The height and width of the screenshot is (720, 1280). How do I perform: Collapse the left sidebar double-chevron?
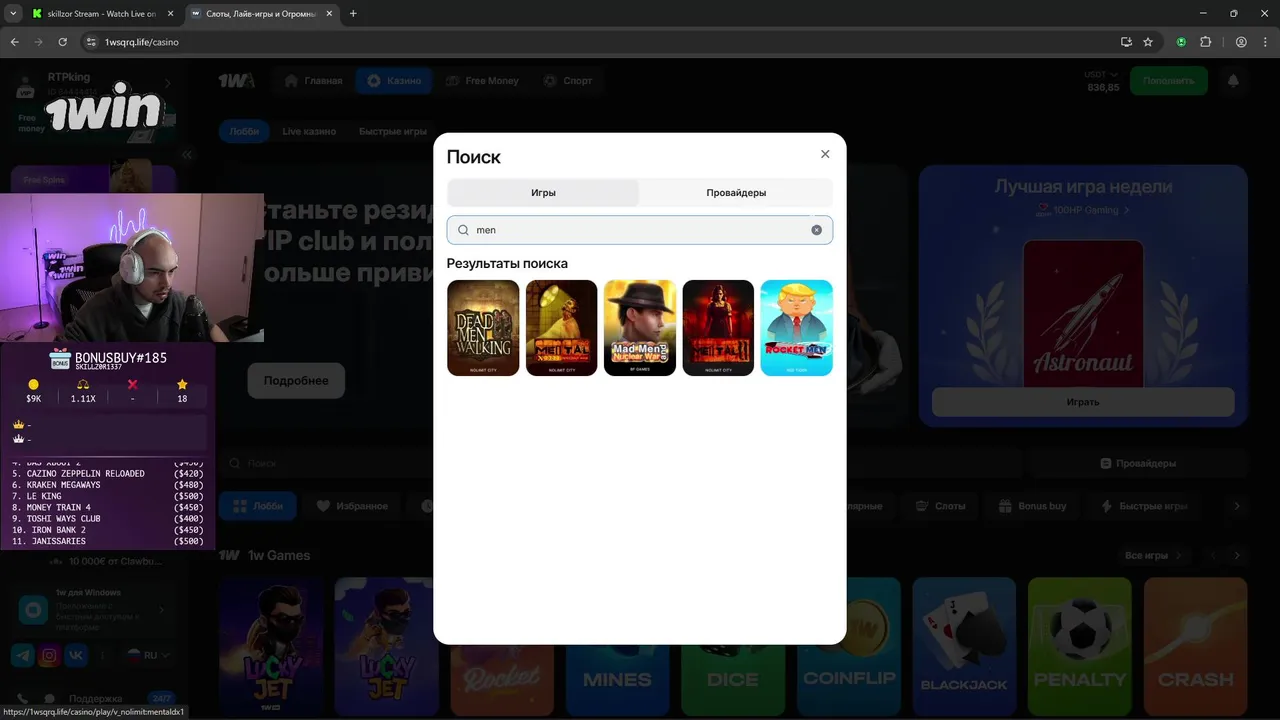(187, 155)
